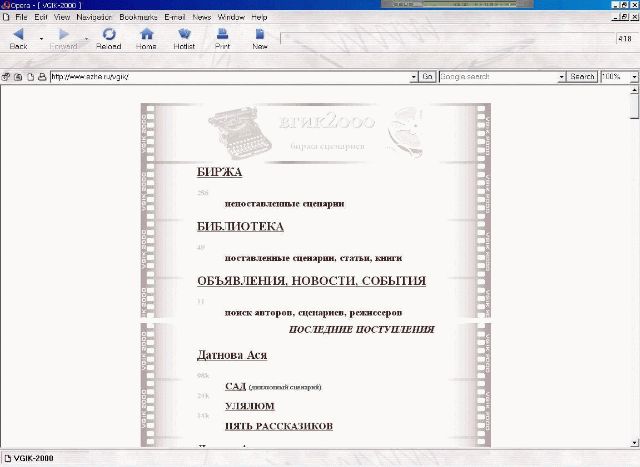Click the Search button
Viewport: 640px width, 467px height.
582,77
